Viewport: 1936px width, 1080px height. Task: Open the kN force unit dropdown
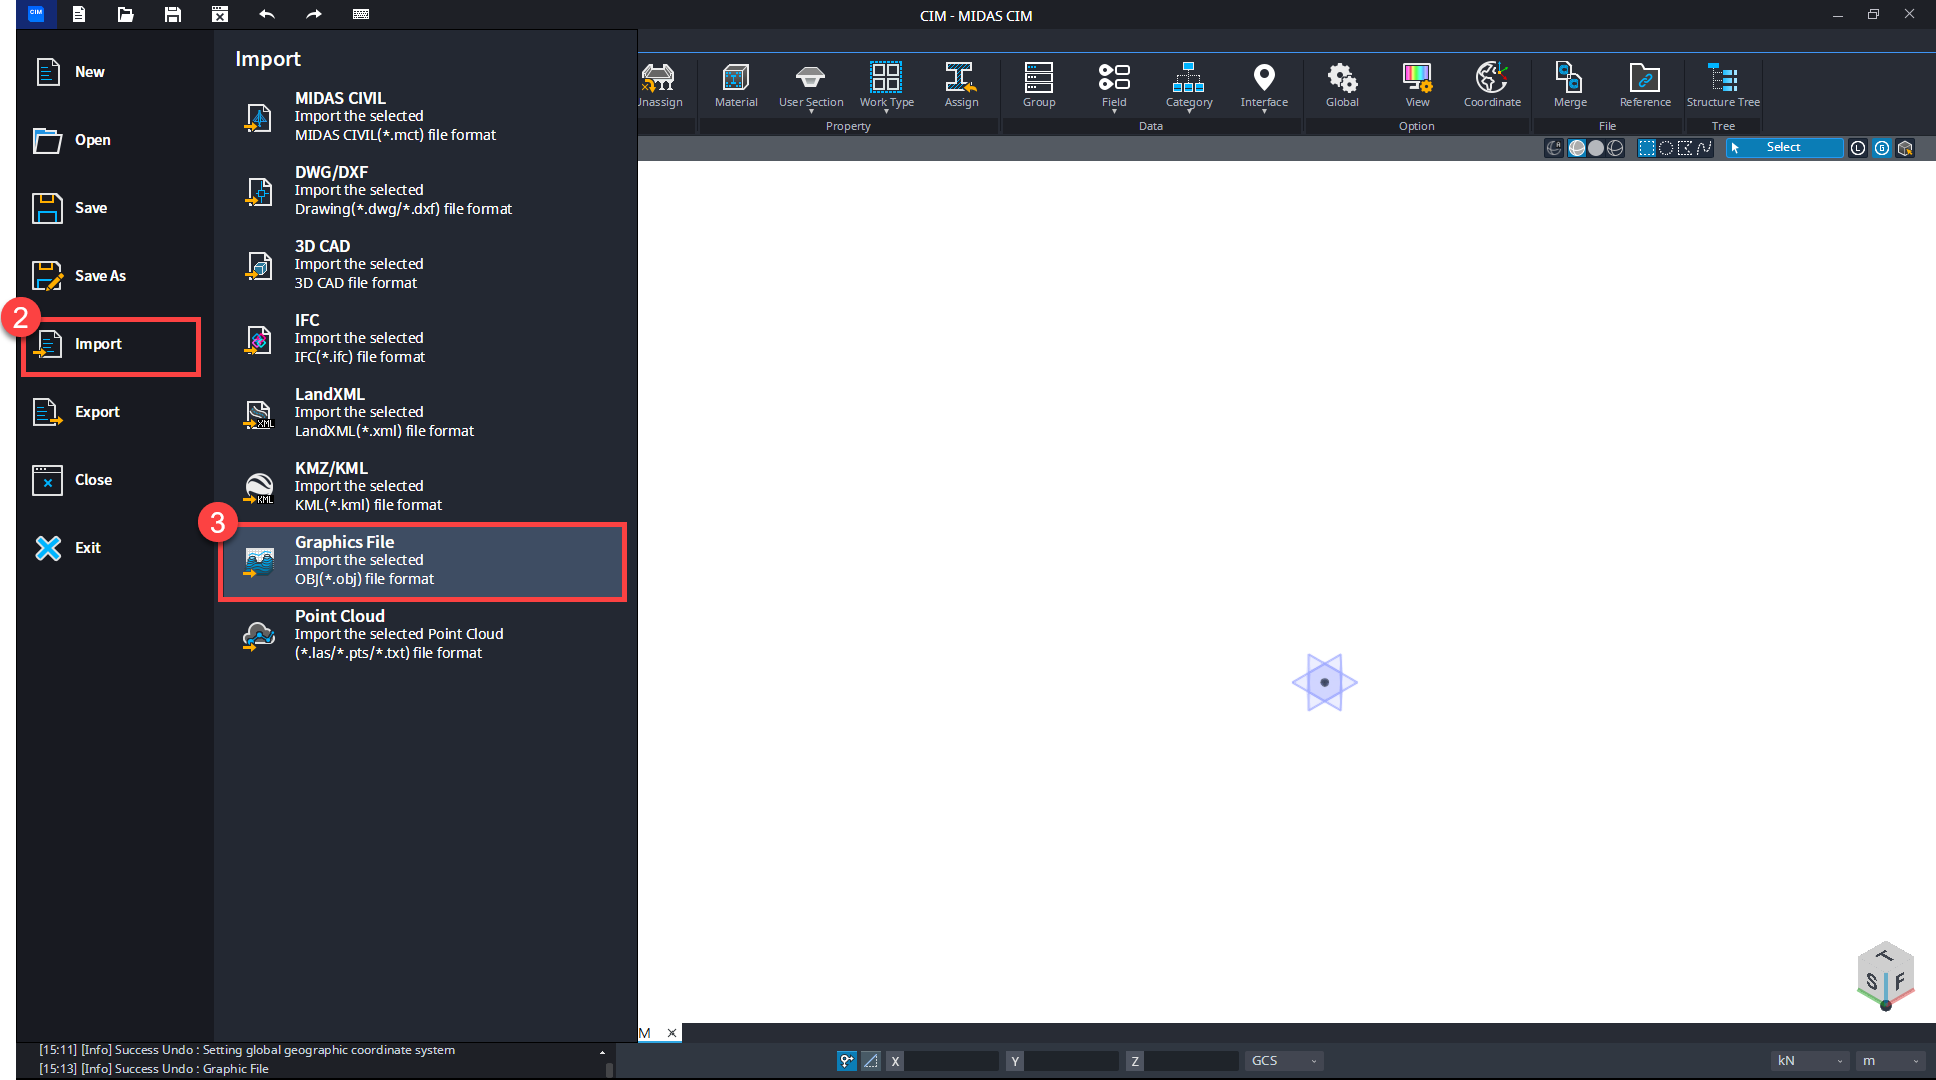(x=1810, y=1061)
